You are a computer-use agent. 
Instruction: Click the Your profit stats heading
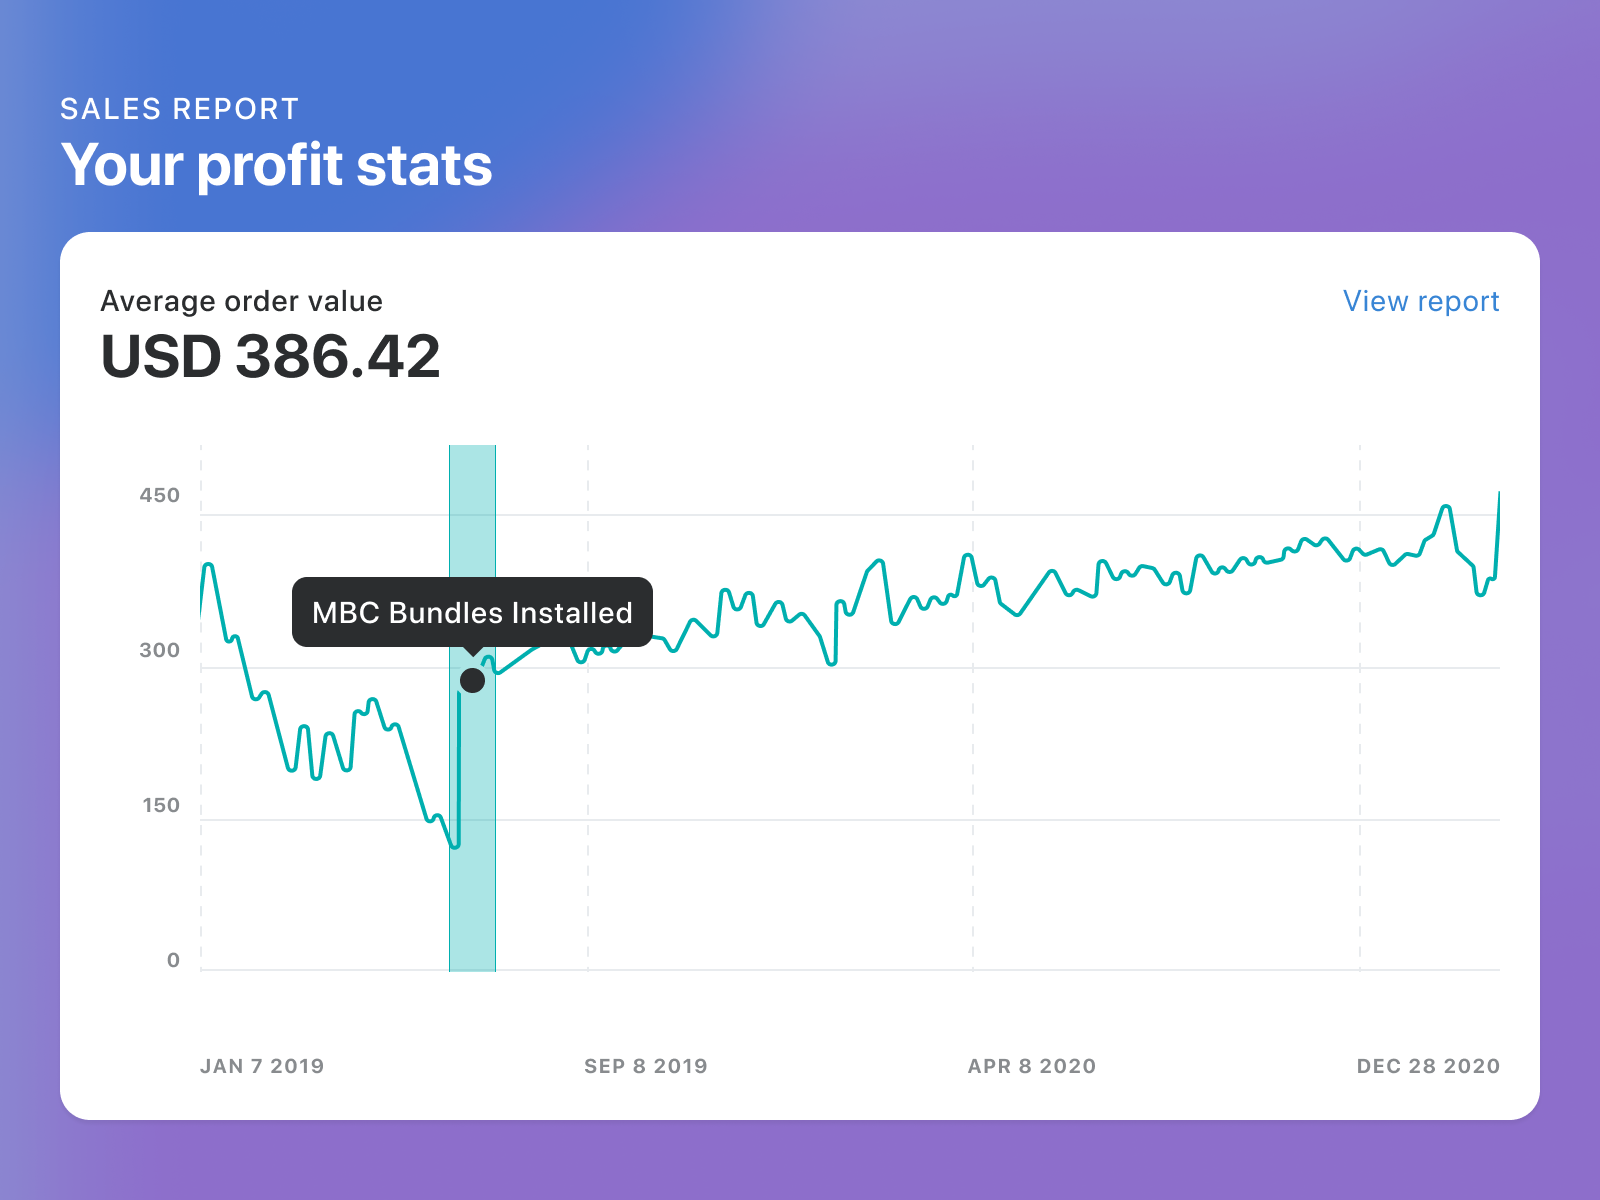pos(277,165)
